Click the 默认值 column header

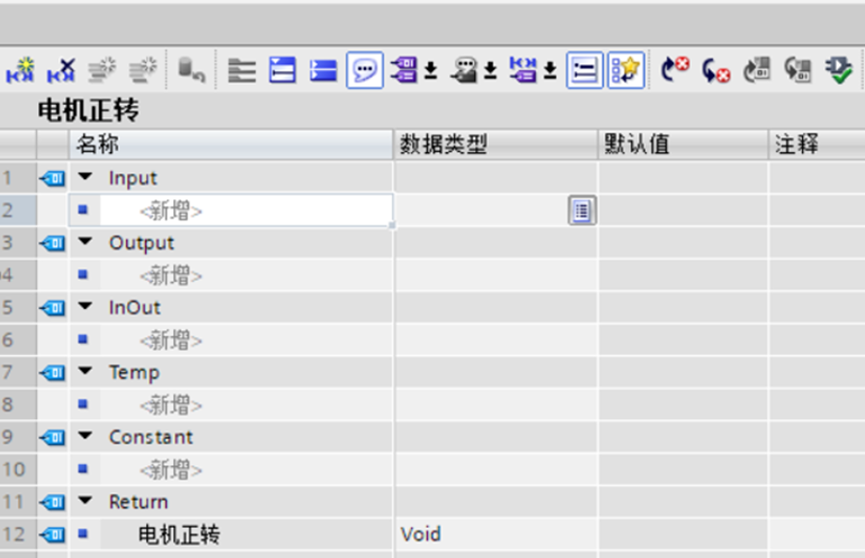(x=684, y=145)
